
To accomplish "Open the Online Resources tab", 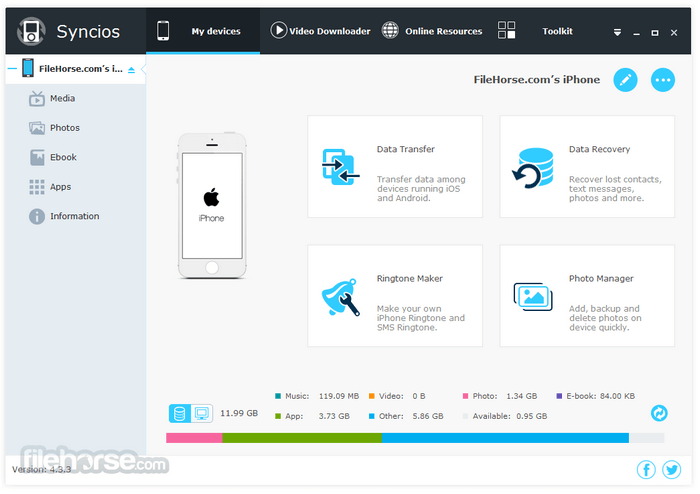I will click(x=432, y=31).
